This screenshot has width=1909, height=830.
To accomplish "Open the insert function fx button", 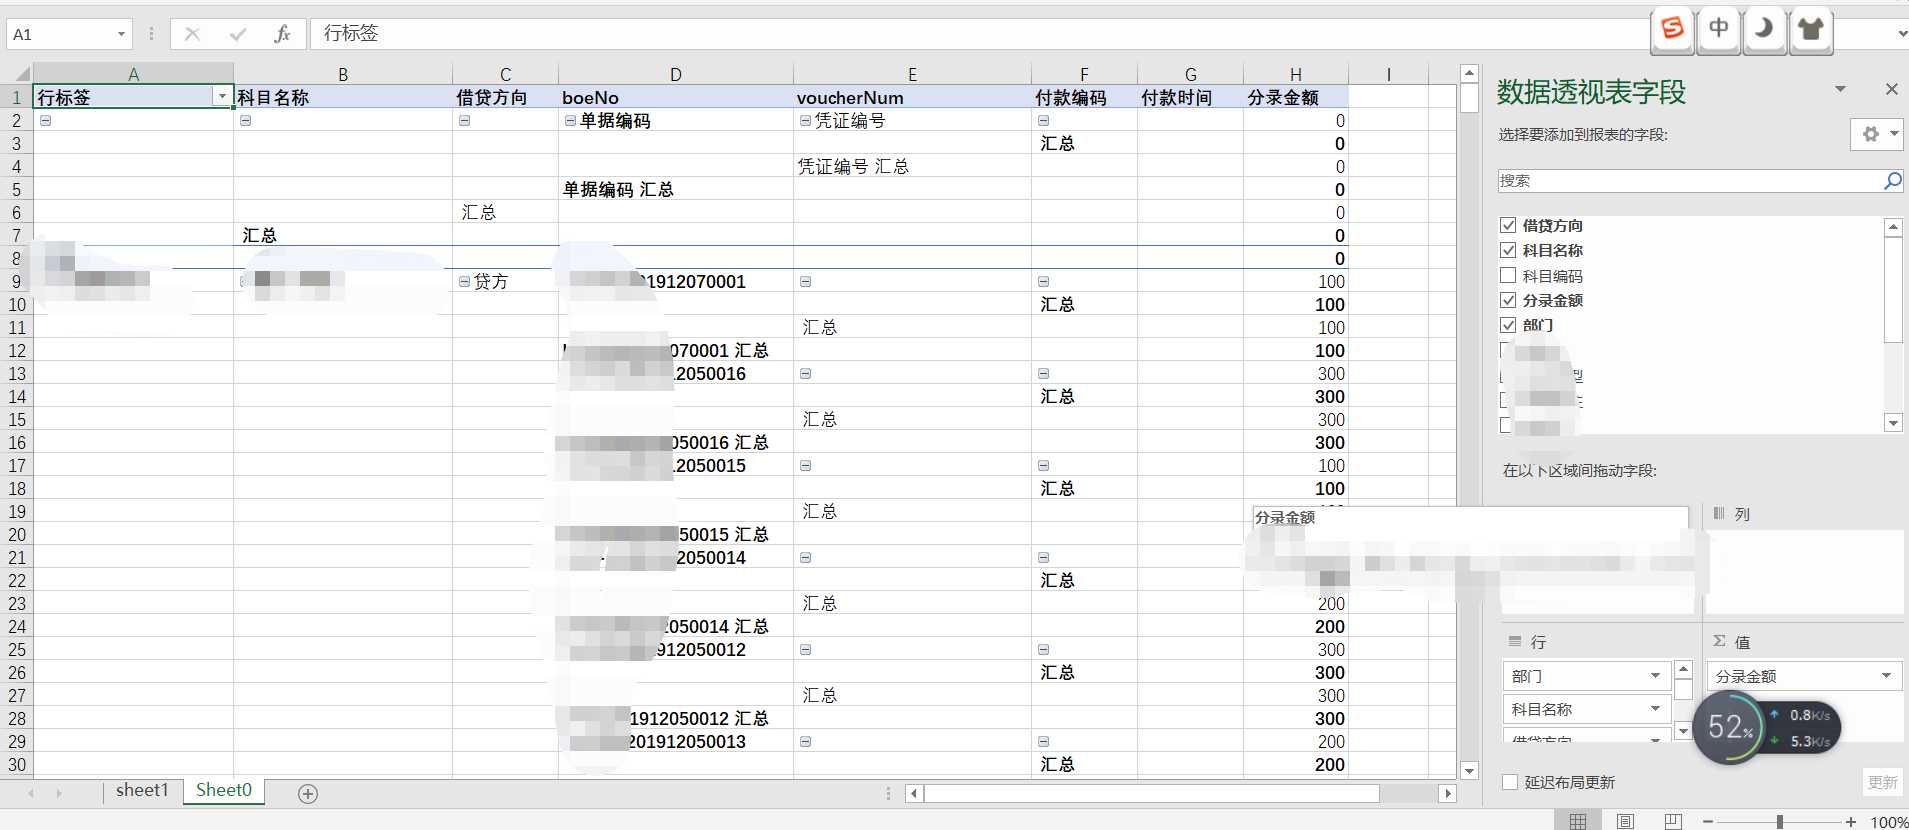I will click(282, 34).
